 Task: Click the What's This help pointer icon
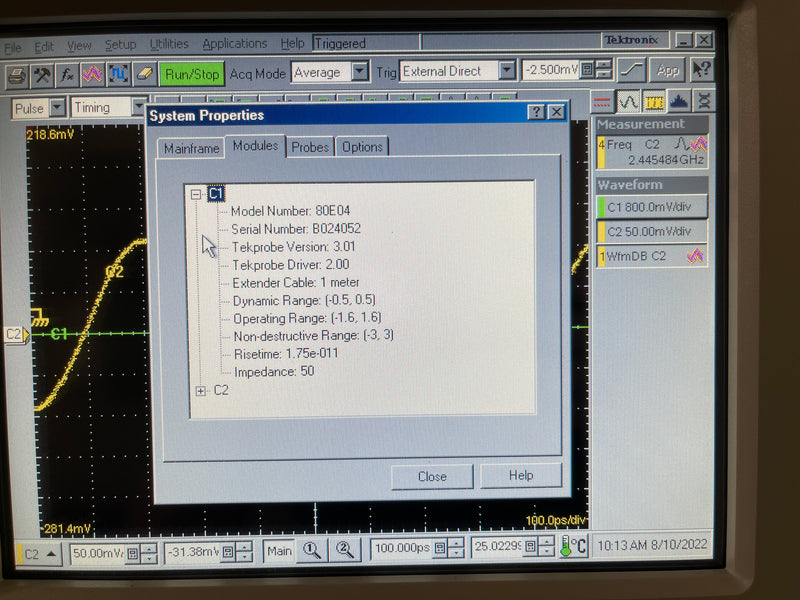click(702, 69)
